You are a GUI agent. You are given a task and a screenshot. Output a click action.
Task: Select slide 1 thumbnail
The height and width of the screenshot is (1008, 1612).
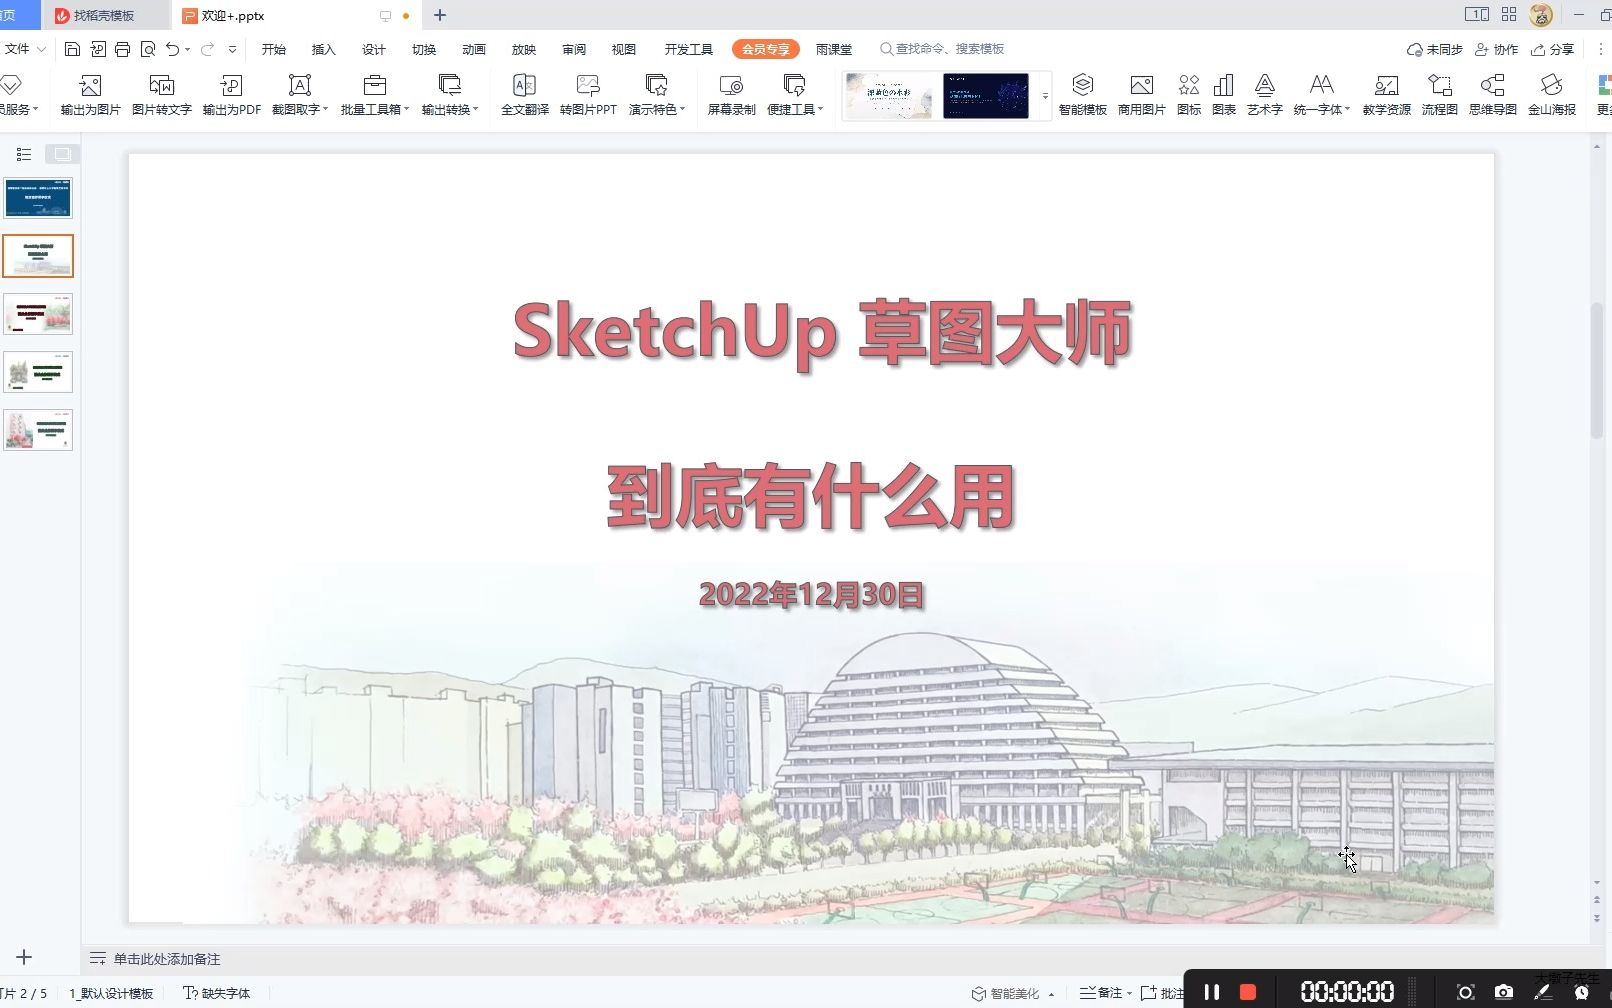pos(38,198)
